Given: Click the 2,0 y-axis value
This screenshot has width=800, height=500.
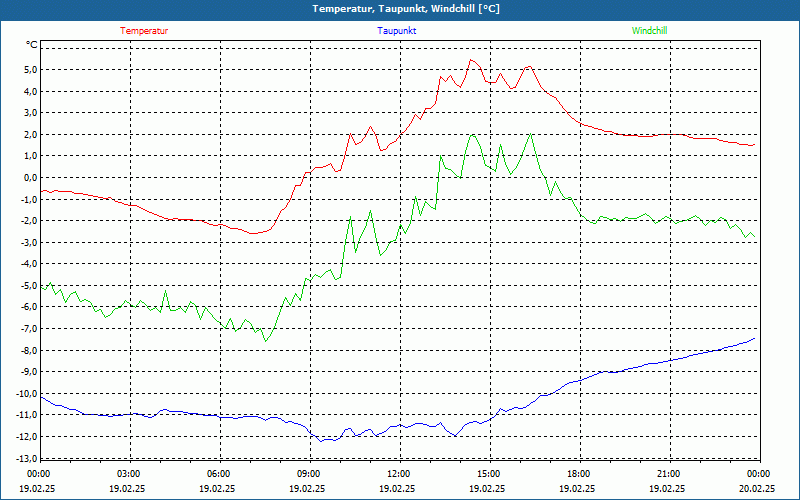Looking at the screenshot, I should pos(30,134).
